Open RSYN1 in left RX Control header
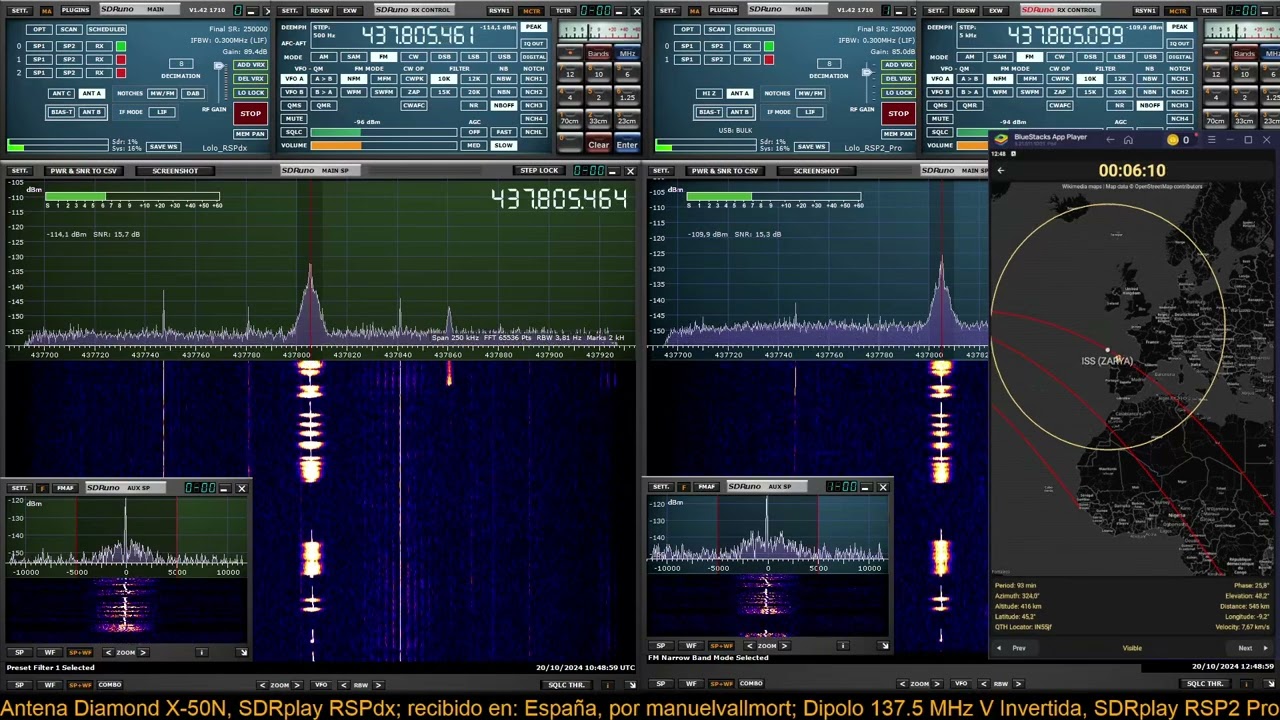The width and height of the screenshot is (1280, 720). 499,10
